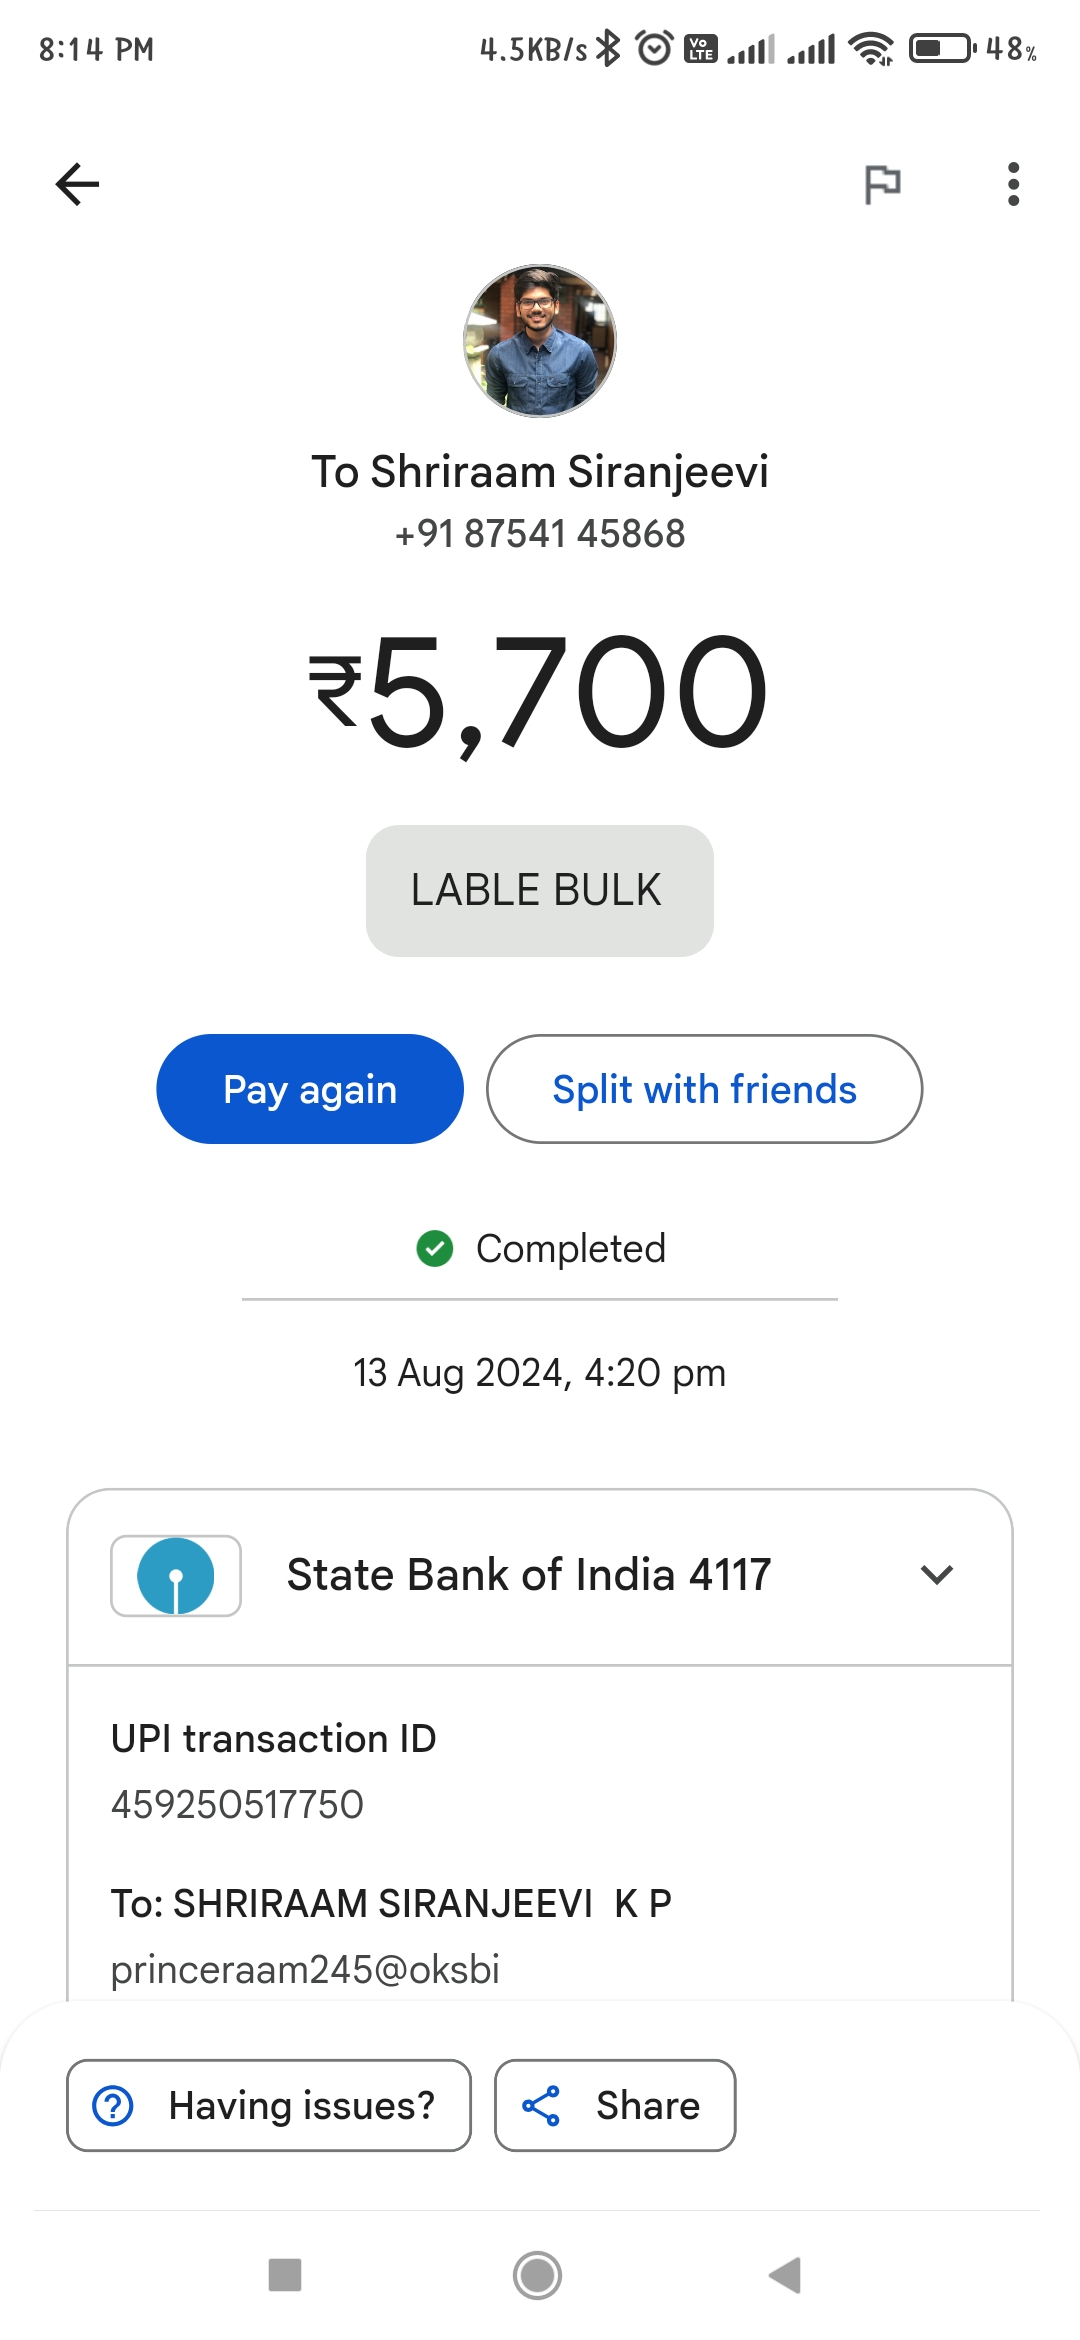
Task: Tap the State Bank of India logo
Action: pyautogui.click(x=176, y=1576)
